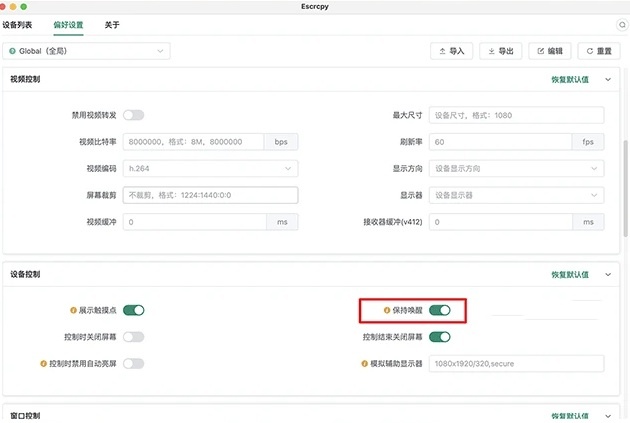Click the bps unit label
The image size is (630, 423).
pyautogui.click(x=281, y=142)
